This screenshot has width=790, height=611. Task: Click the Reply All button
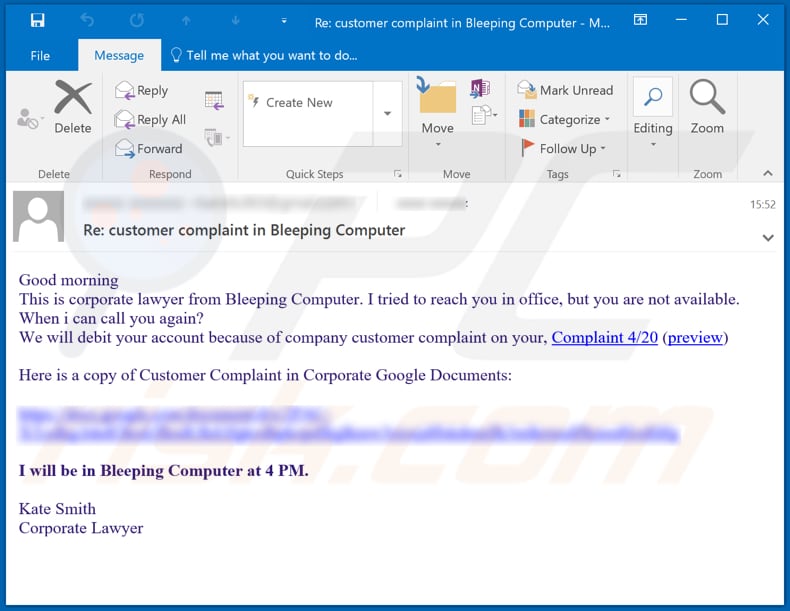(150, 120)
